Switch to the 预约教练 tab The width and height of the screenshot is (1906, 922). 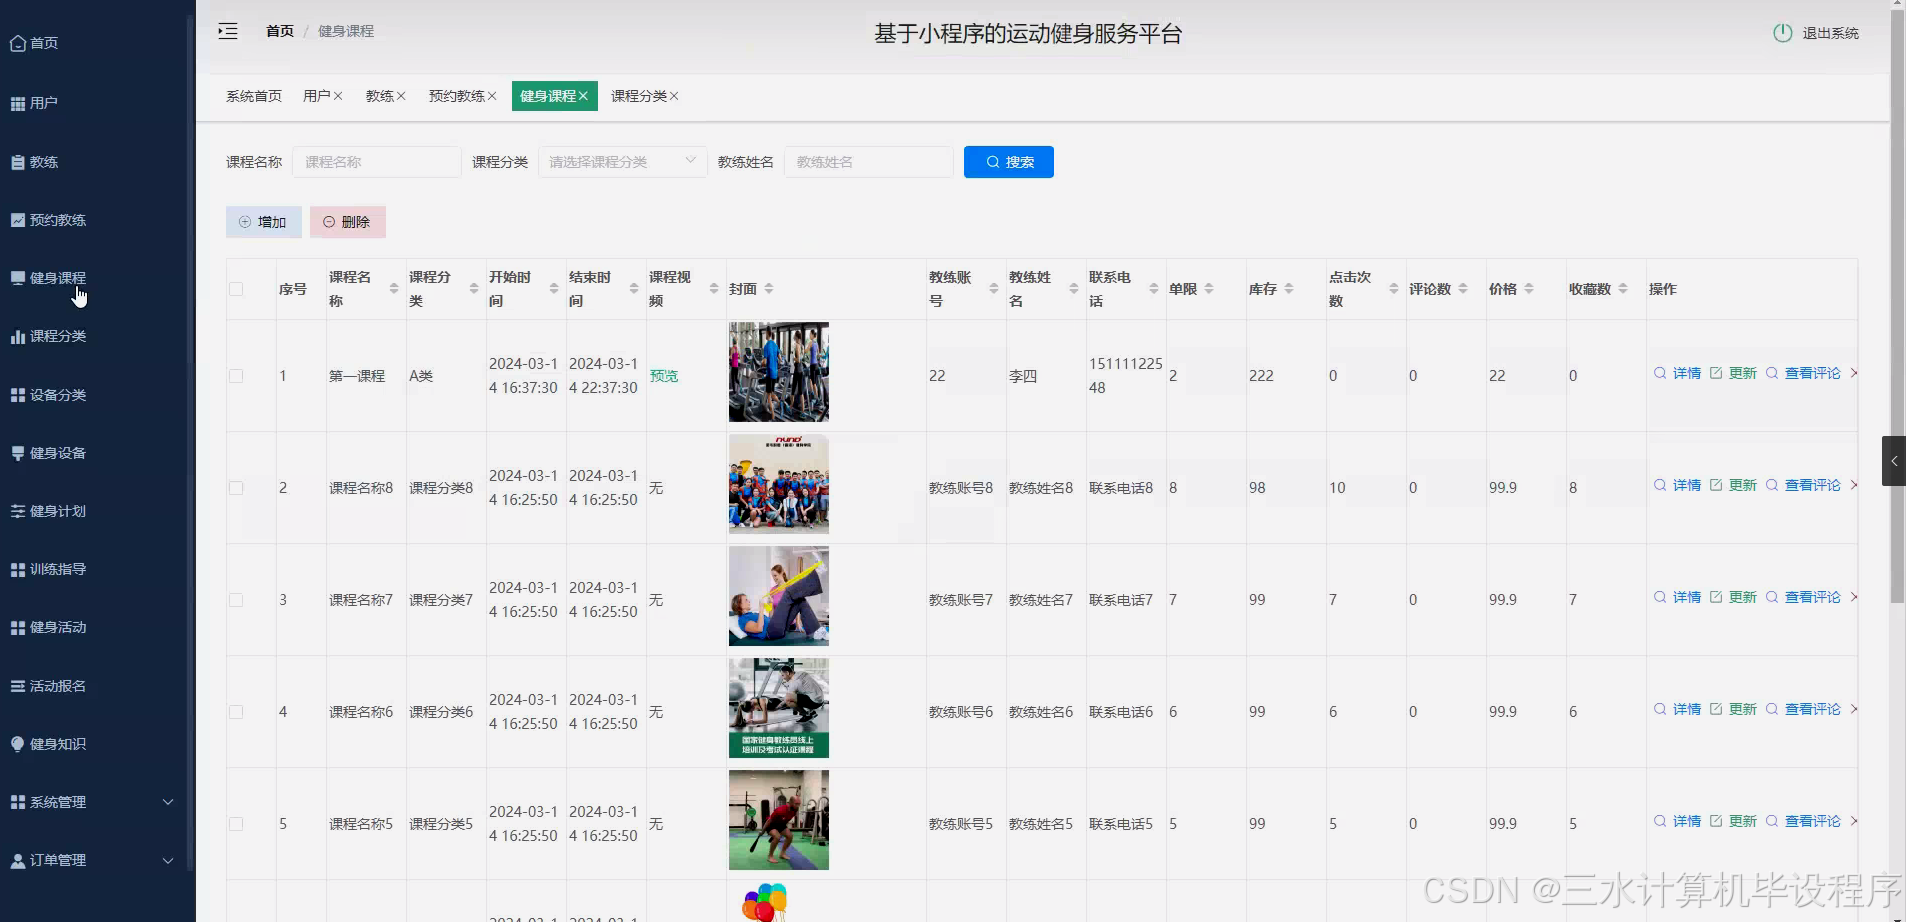click(x=456, y=96)
